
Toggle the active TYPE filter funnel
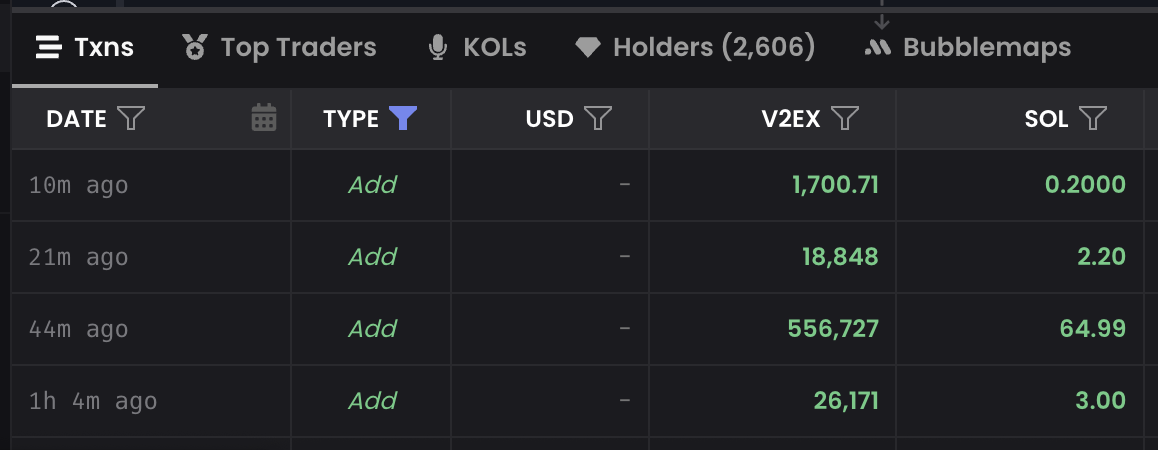click(x=402, y=118)
